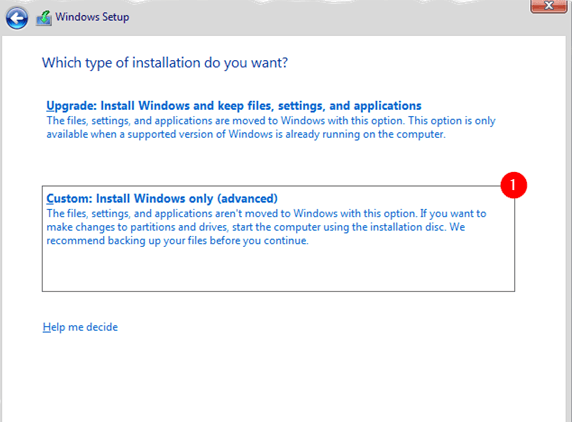This screenshot has width=572, height=422.
Task: Click "recommend backing up your files" sentence
Action: pos(177,241)
